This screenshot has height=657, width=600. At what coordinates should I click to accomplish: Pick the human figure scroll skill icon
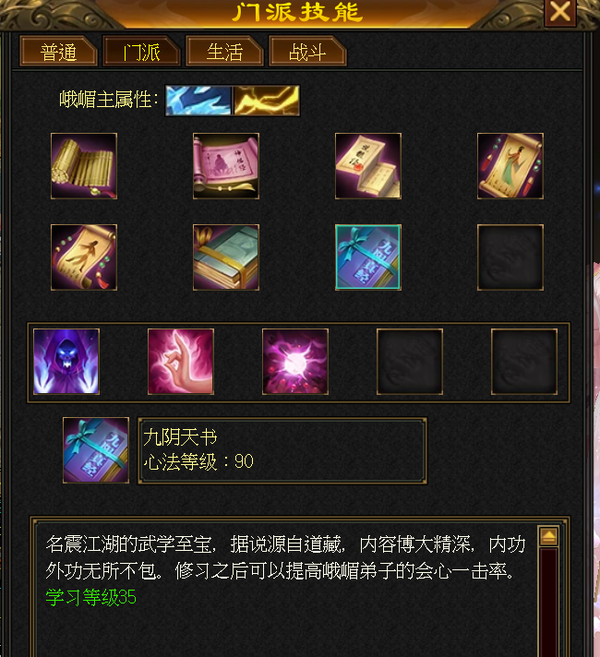coord(84,257)
